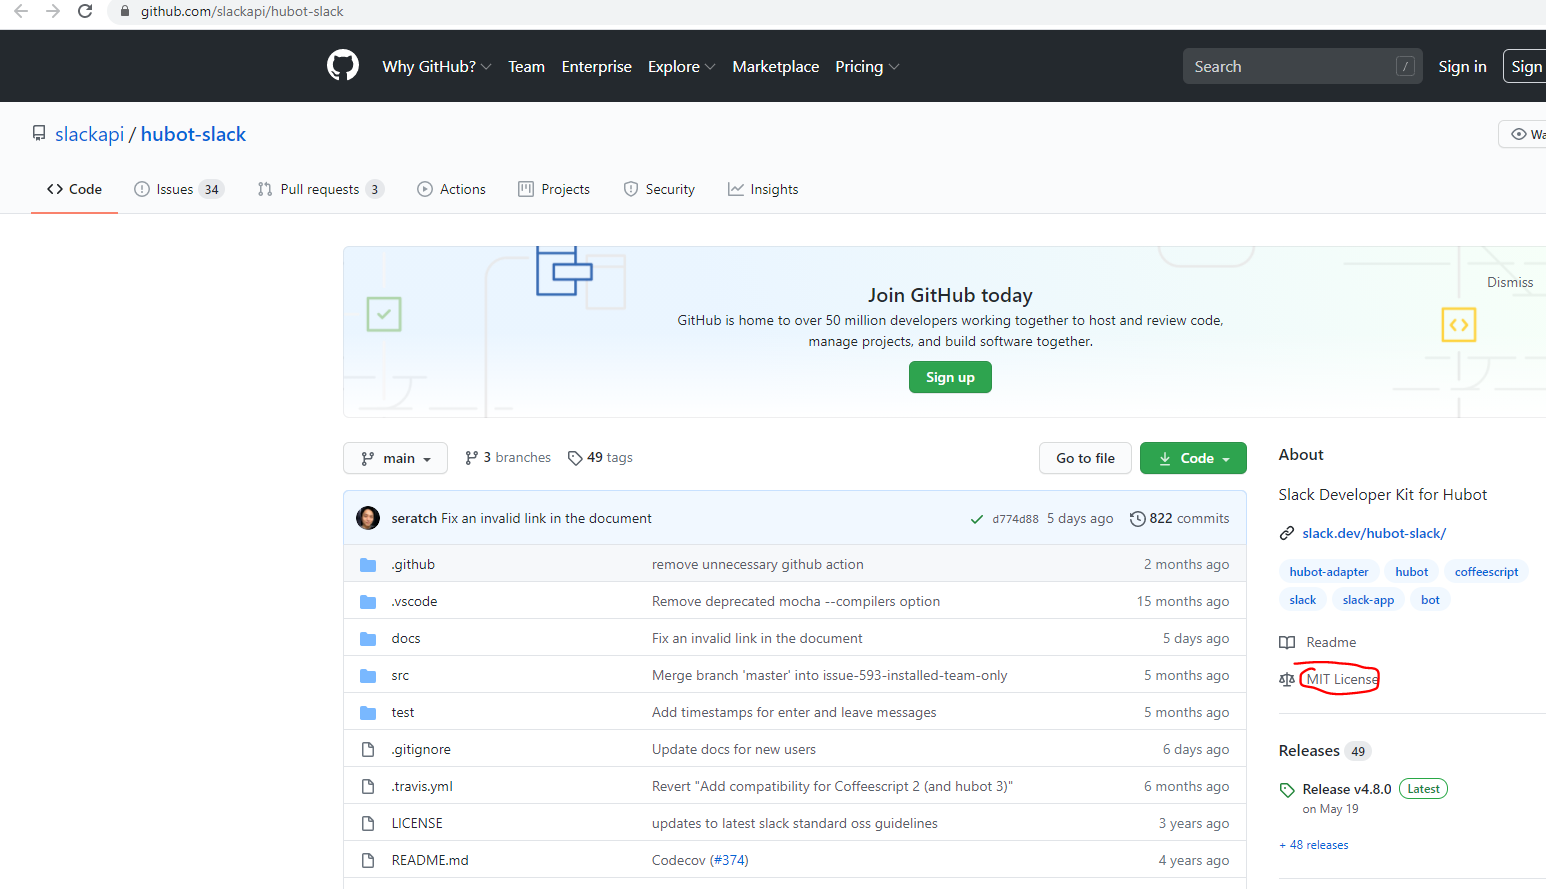Expand the Explore menu
The width and height of the screenshot is (1546, 889).
click(681, 66)
